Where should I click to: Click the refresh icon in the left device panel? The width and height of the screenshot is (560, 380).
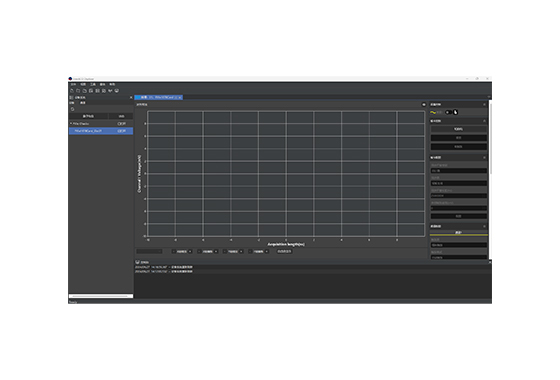(x=72, y=109)
